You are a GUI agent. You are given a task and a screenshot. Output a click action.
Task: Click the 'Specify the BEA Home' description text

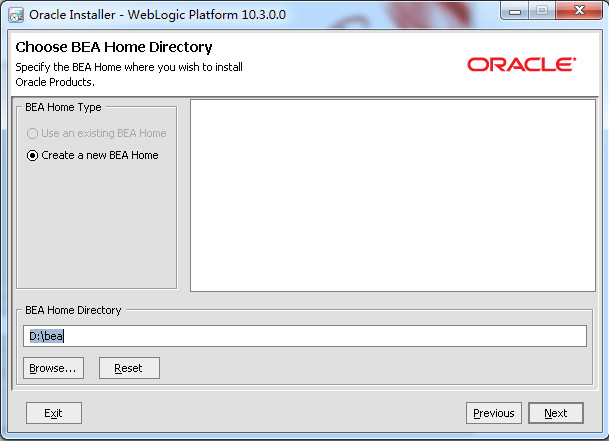[x=129, y=75]
